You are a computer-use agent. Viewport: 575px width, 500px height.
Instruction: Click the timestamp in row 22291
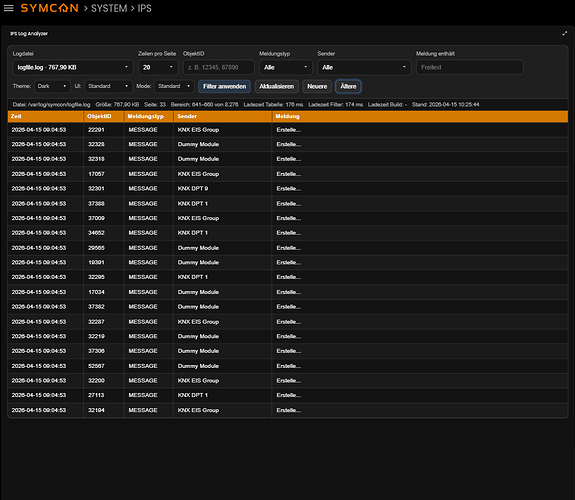pos(39,130)
